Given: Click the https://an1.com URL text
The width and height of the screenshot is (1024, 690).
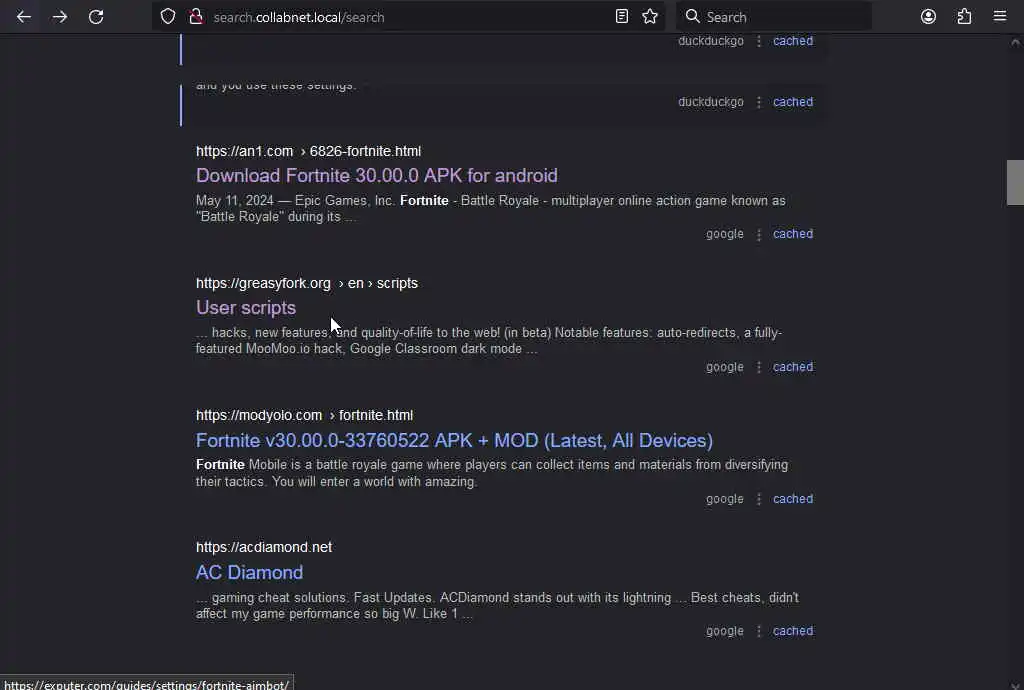Looking at the screenshot, I should [244, 151].
